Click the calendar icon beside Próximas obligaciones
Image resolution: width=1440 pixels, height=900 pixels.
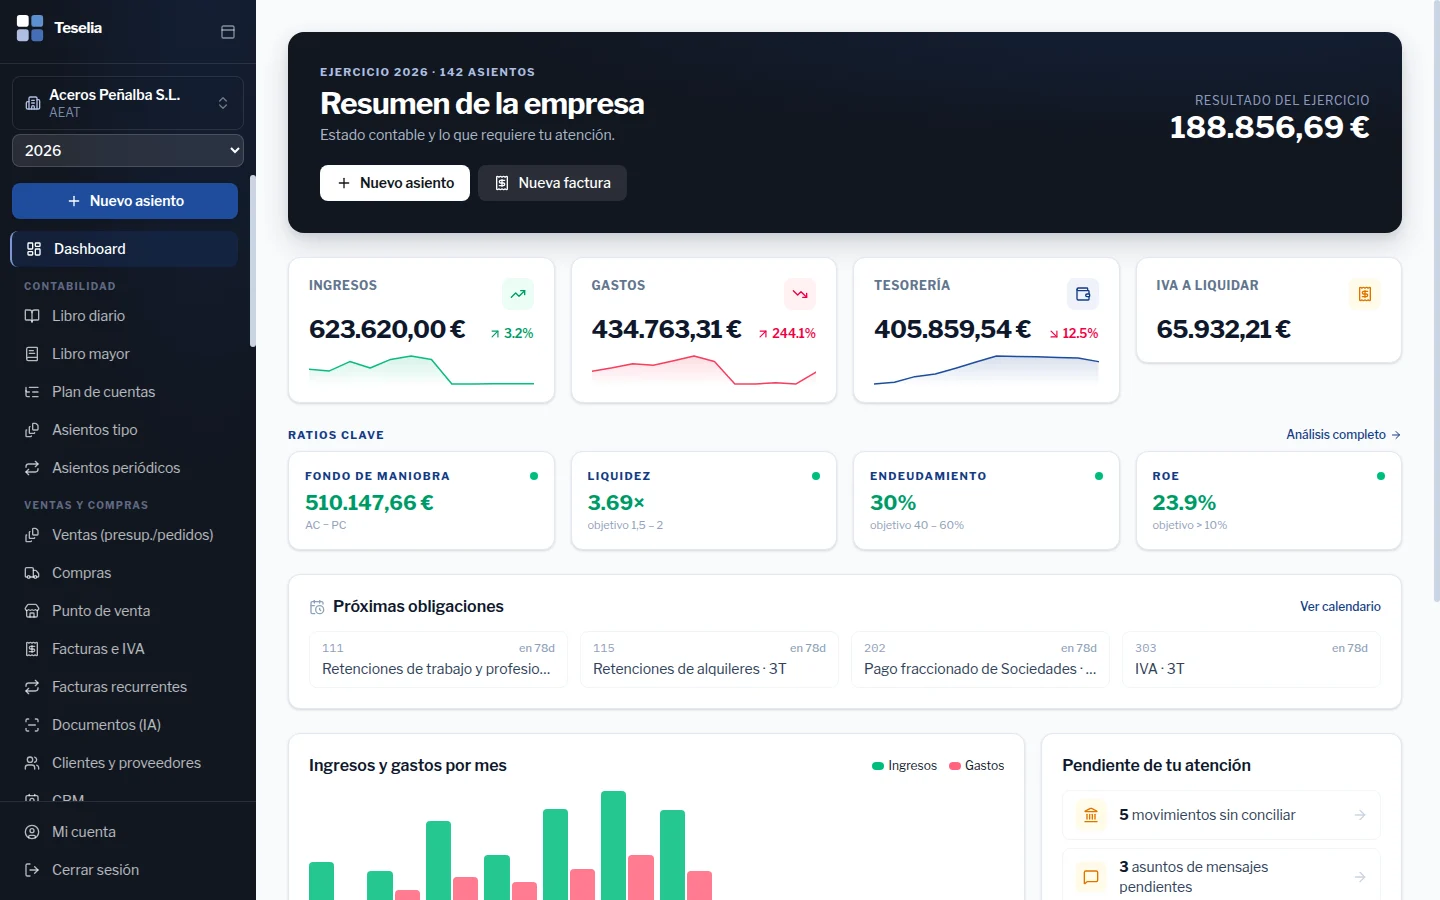(317, 607)
